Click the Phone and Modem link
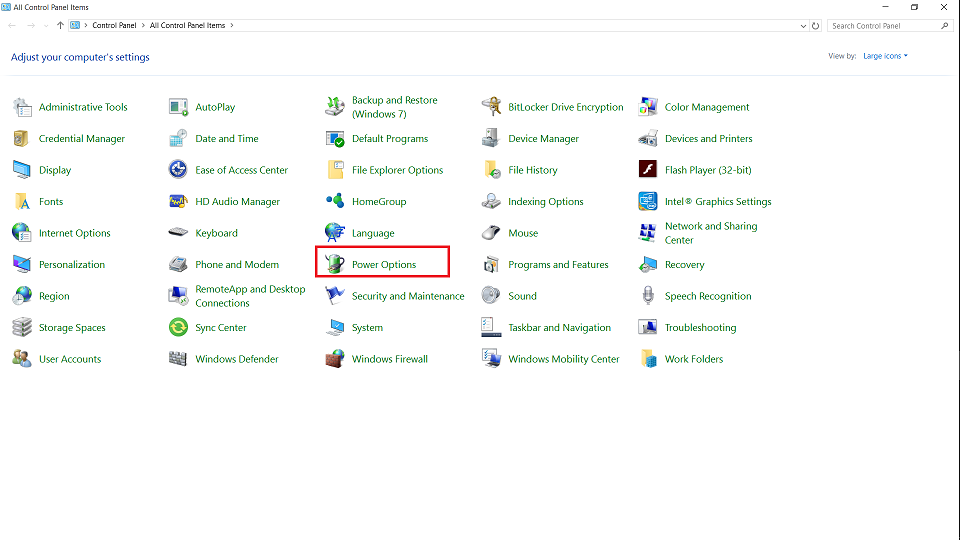Screen dimensions: 960x540 click(237, 264)
